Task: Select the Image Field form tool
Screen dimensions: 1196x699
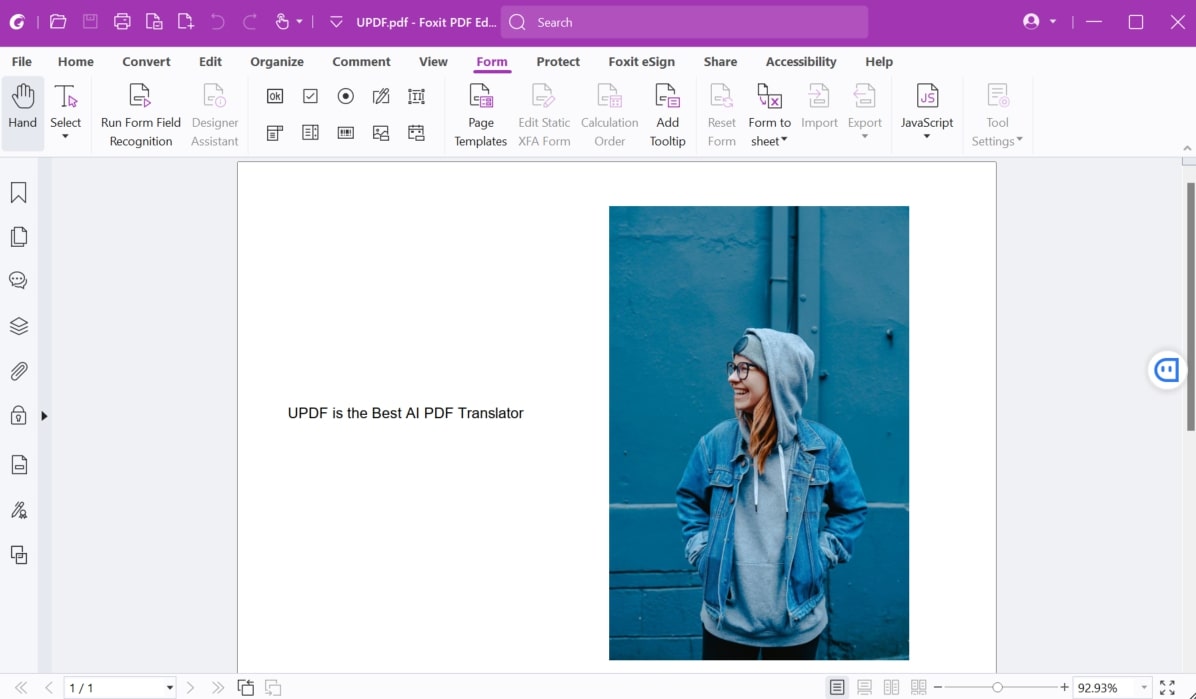Action: 380,132
